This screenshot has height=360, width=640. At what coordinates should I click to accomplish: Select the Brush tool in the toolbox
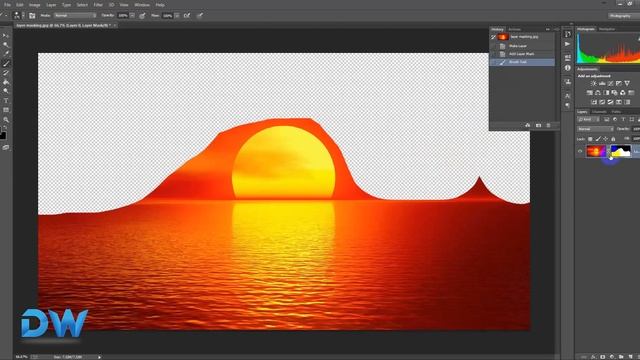pyautogui.click(x=6, y=64)
